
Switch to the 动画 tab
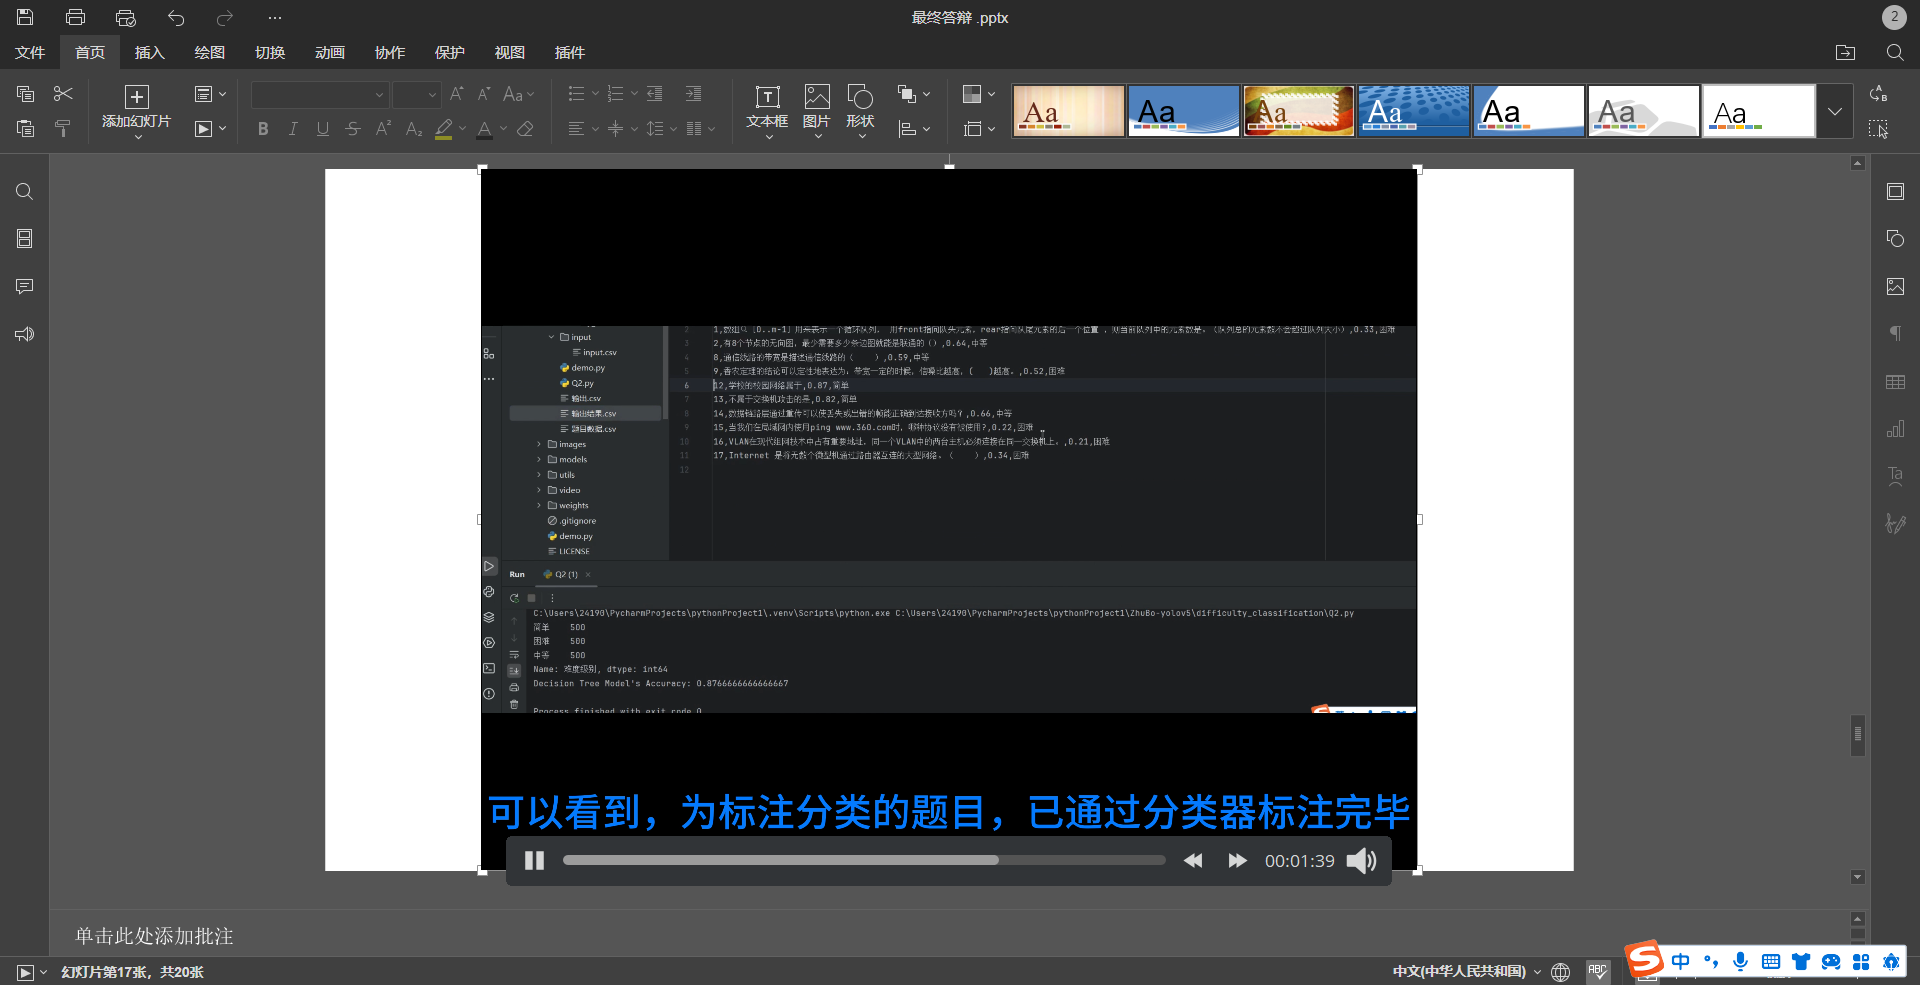coord(330,52)
